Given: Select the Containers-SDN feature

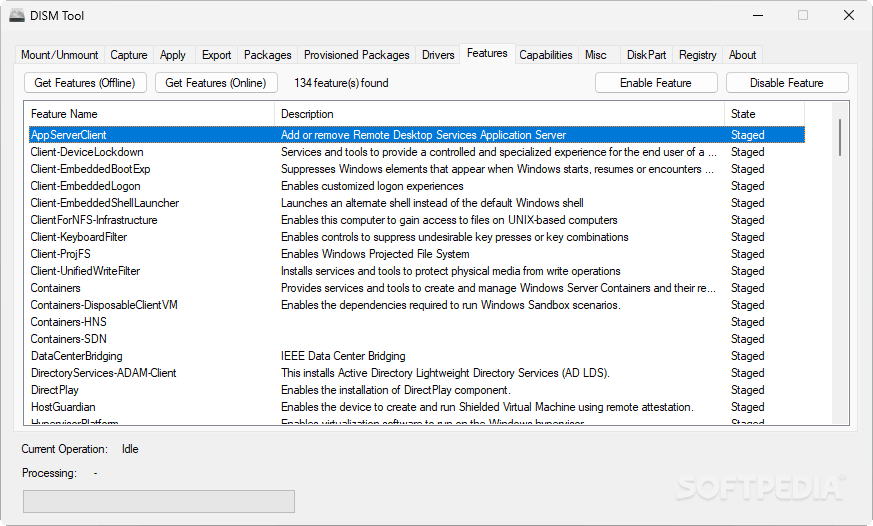Looking at the screenshot, I should 416,339.
